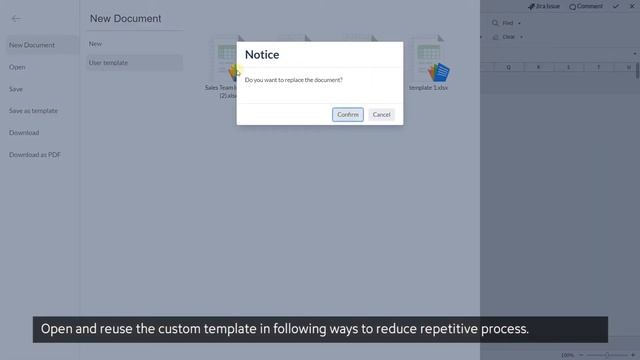Confirm replacing the document

(x=348, y=115)
